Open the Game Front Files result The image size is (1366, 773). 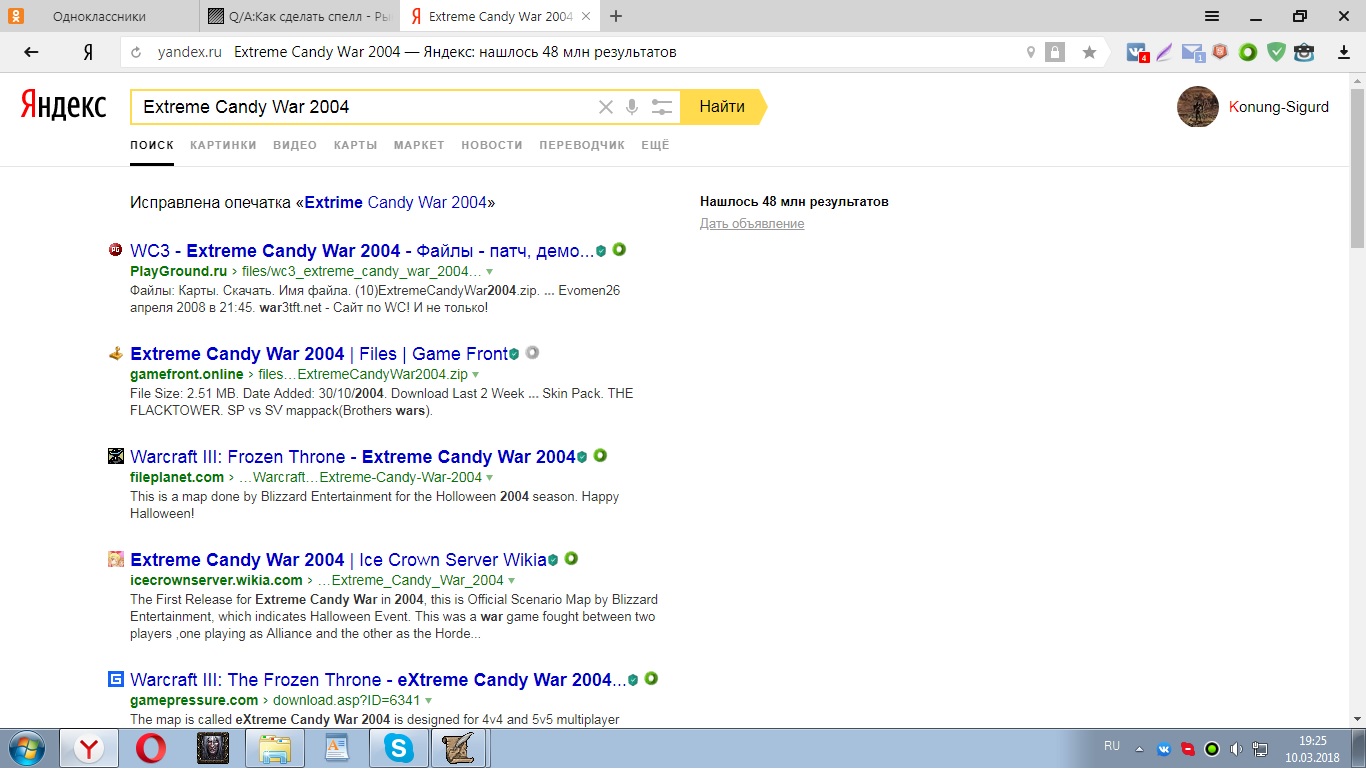coord(319,354)
